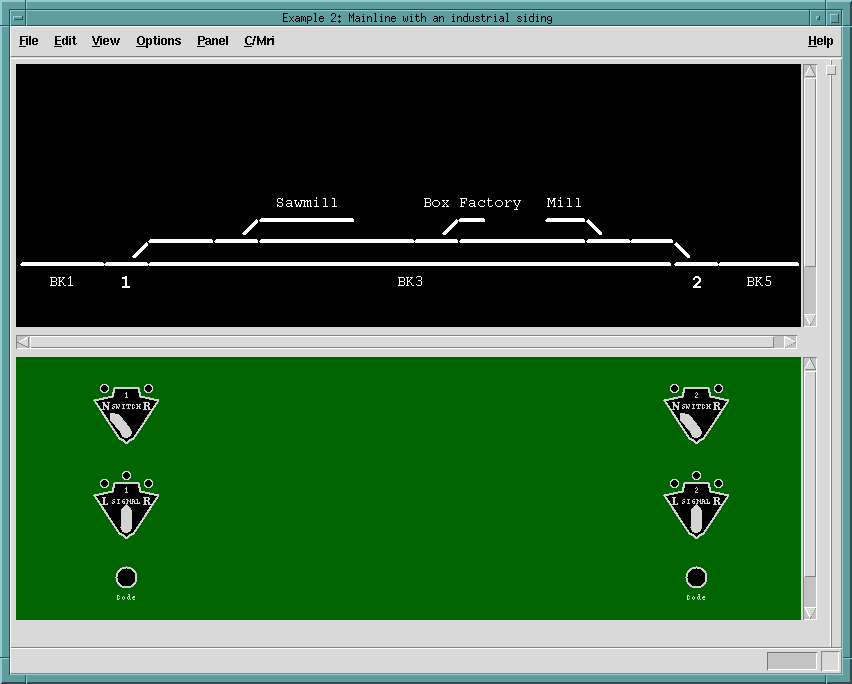Click turnout number 1 label
Screen dimensions: 852x684
(126, 282)
